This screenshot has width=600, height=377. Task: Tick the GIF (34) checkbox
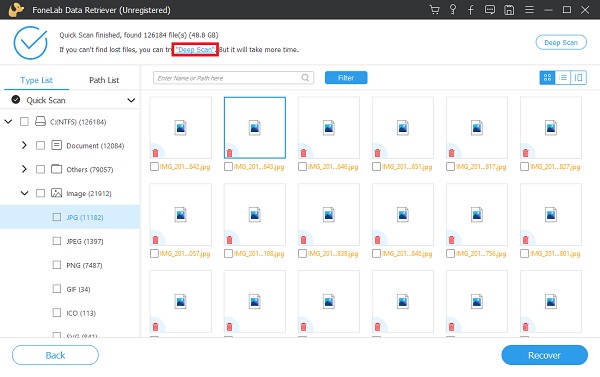tap(57, 289)
